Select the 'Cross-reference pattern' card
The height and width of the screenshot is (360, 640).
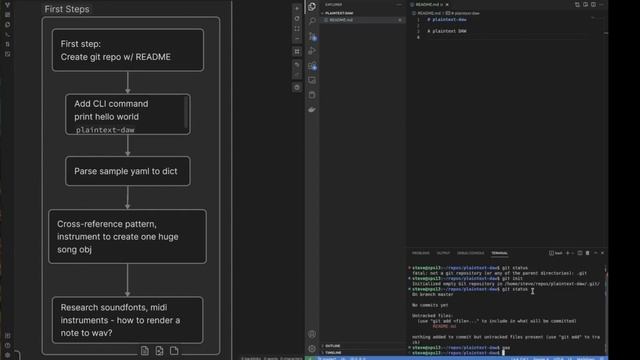[127, 237]
